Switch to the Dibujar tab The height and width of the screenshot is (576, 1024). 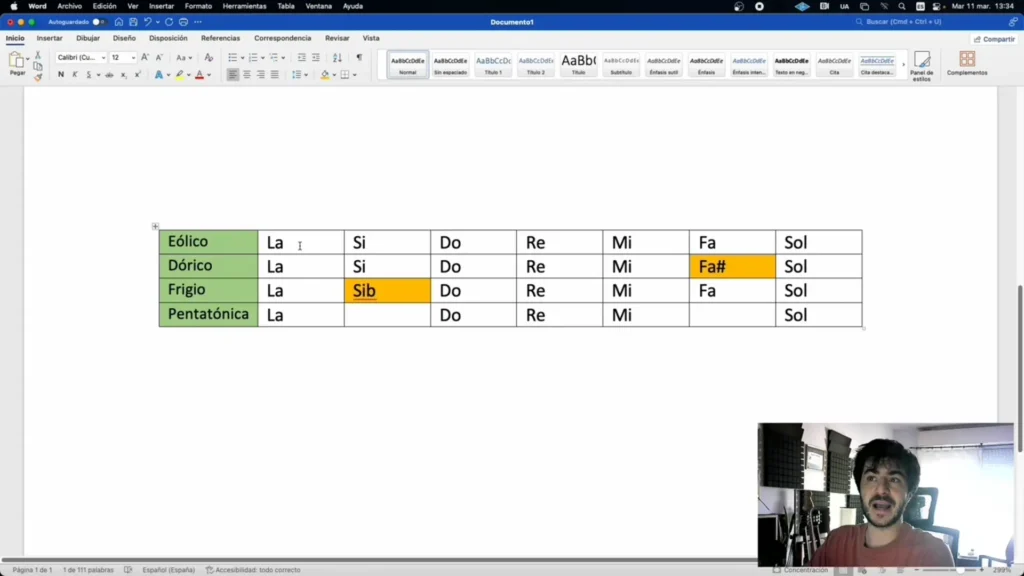[x=88, y=39]
